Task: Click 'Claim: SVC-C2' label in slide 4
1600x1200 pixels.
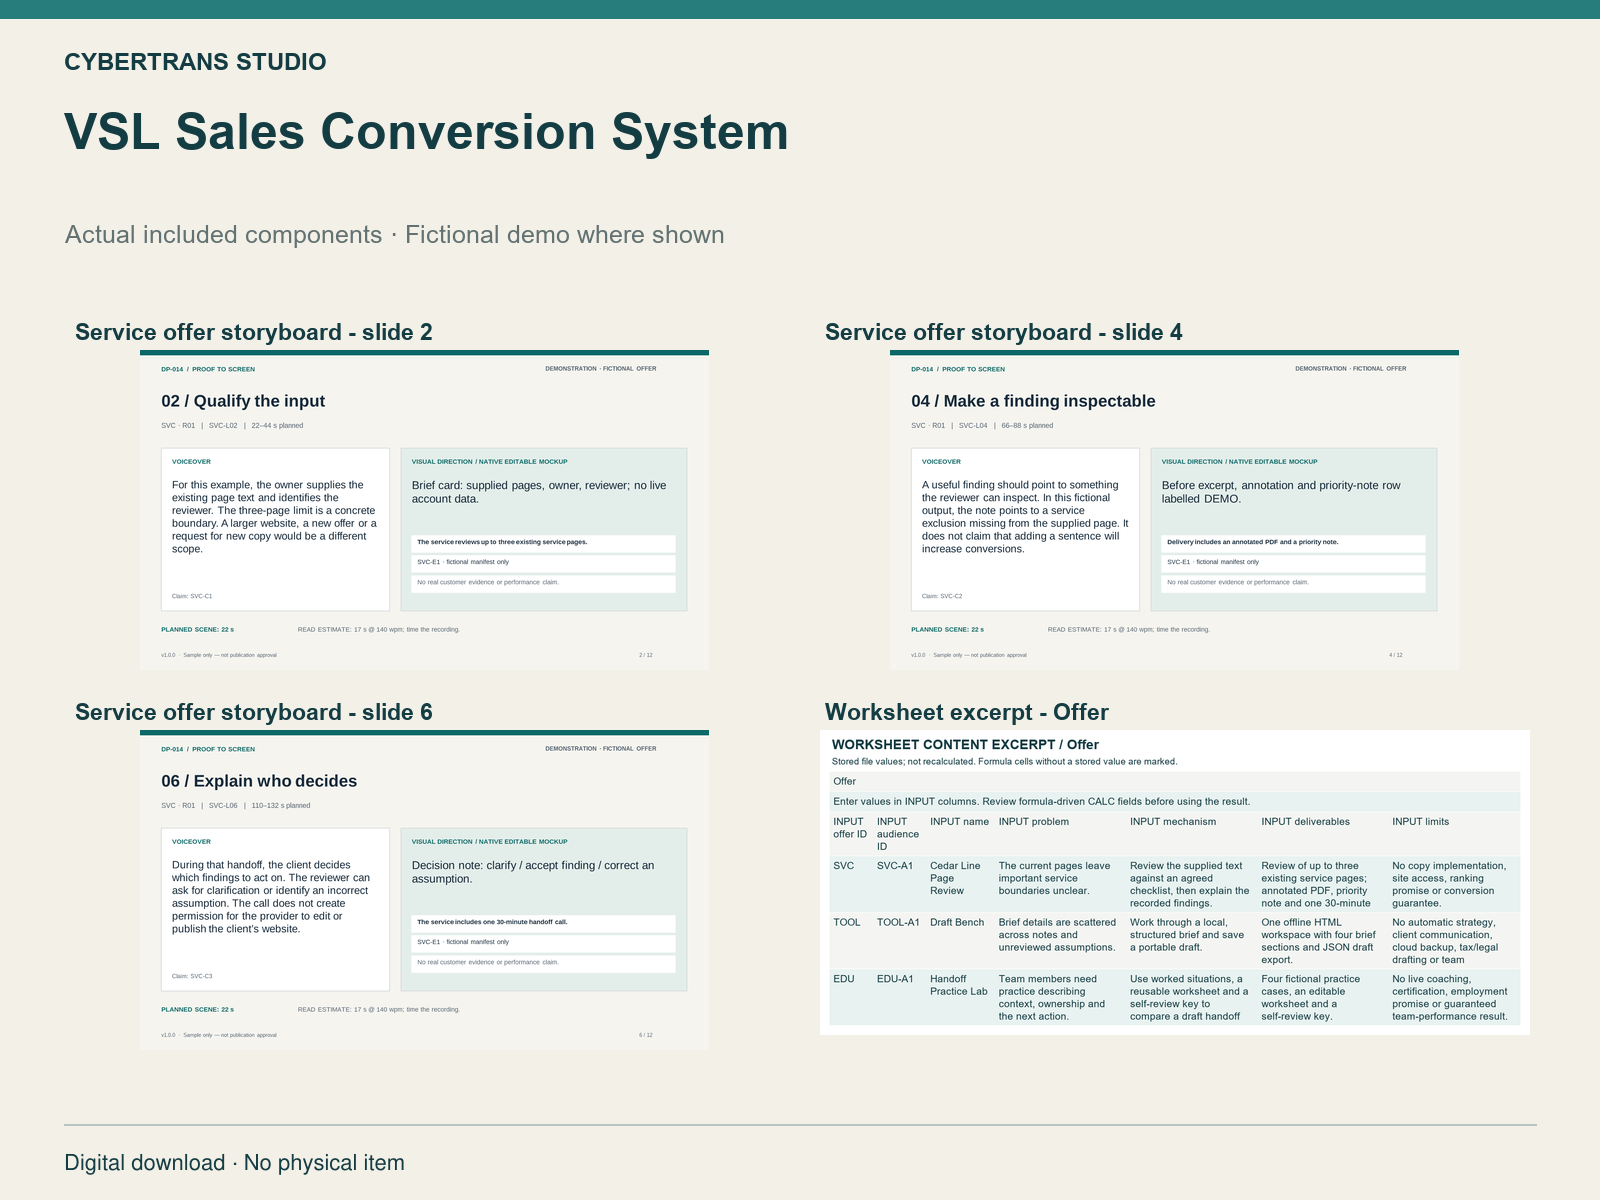Action: 942,596
